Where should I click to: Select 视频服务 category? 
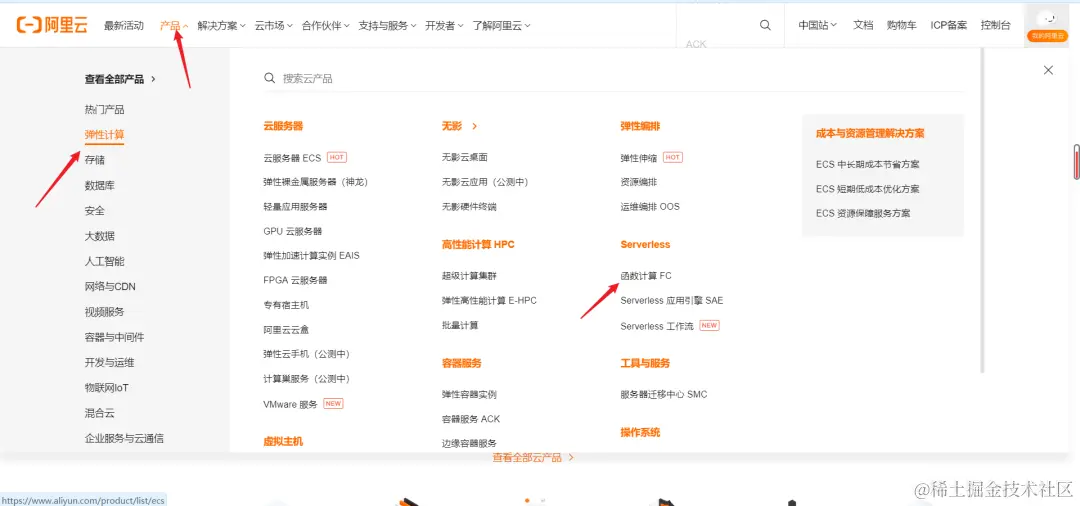click(x=105, y=312)
